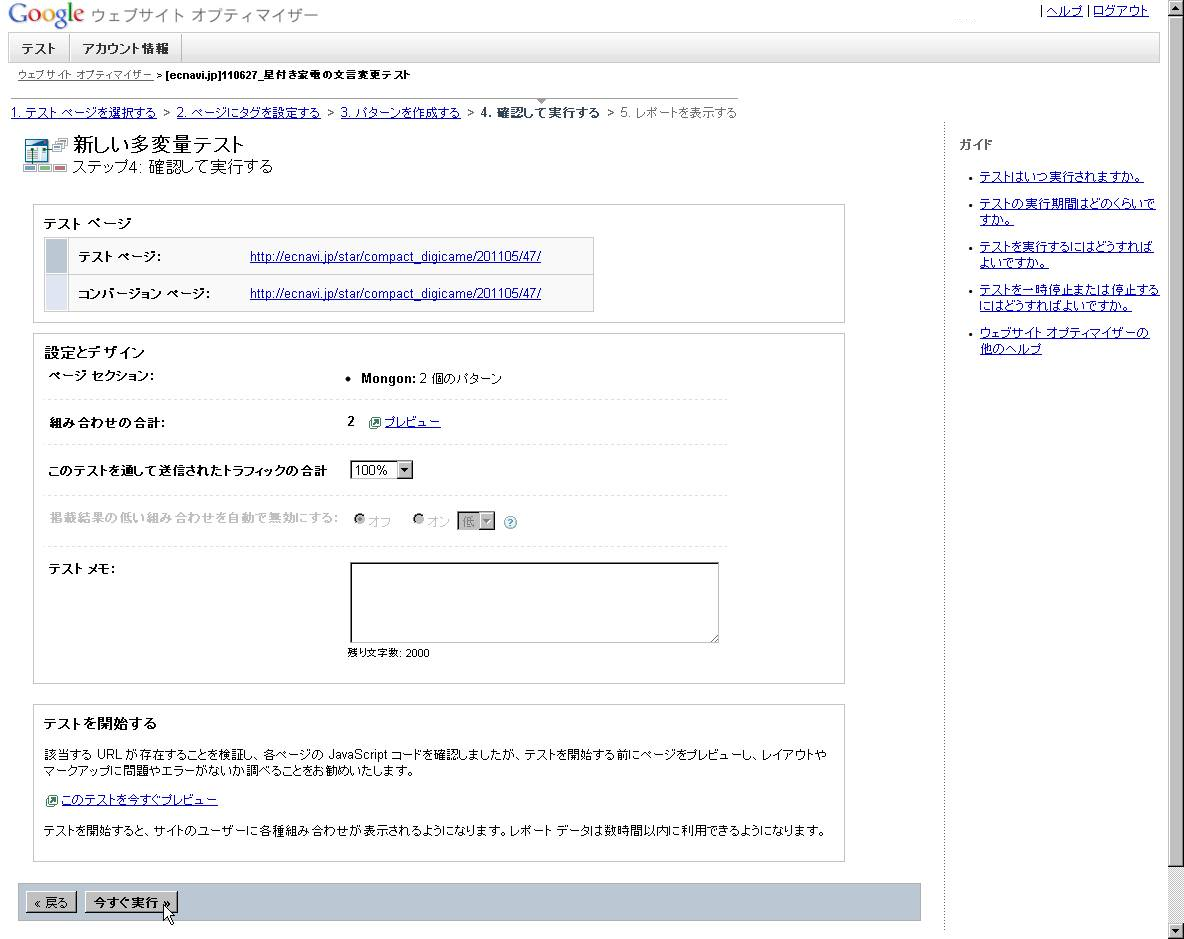Image resolution: width=1184 pixels, height=939 pixels.
Task: Go to step 3 パターンを作成する
Action: 400,113
